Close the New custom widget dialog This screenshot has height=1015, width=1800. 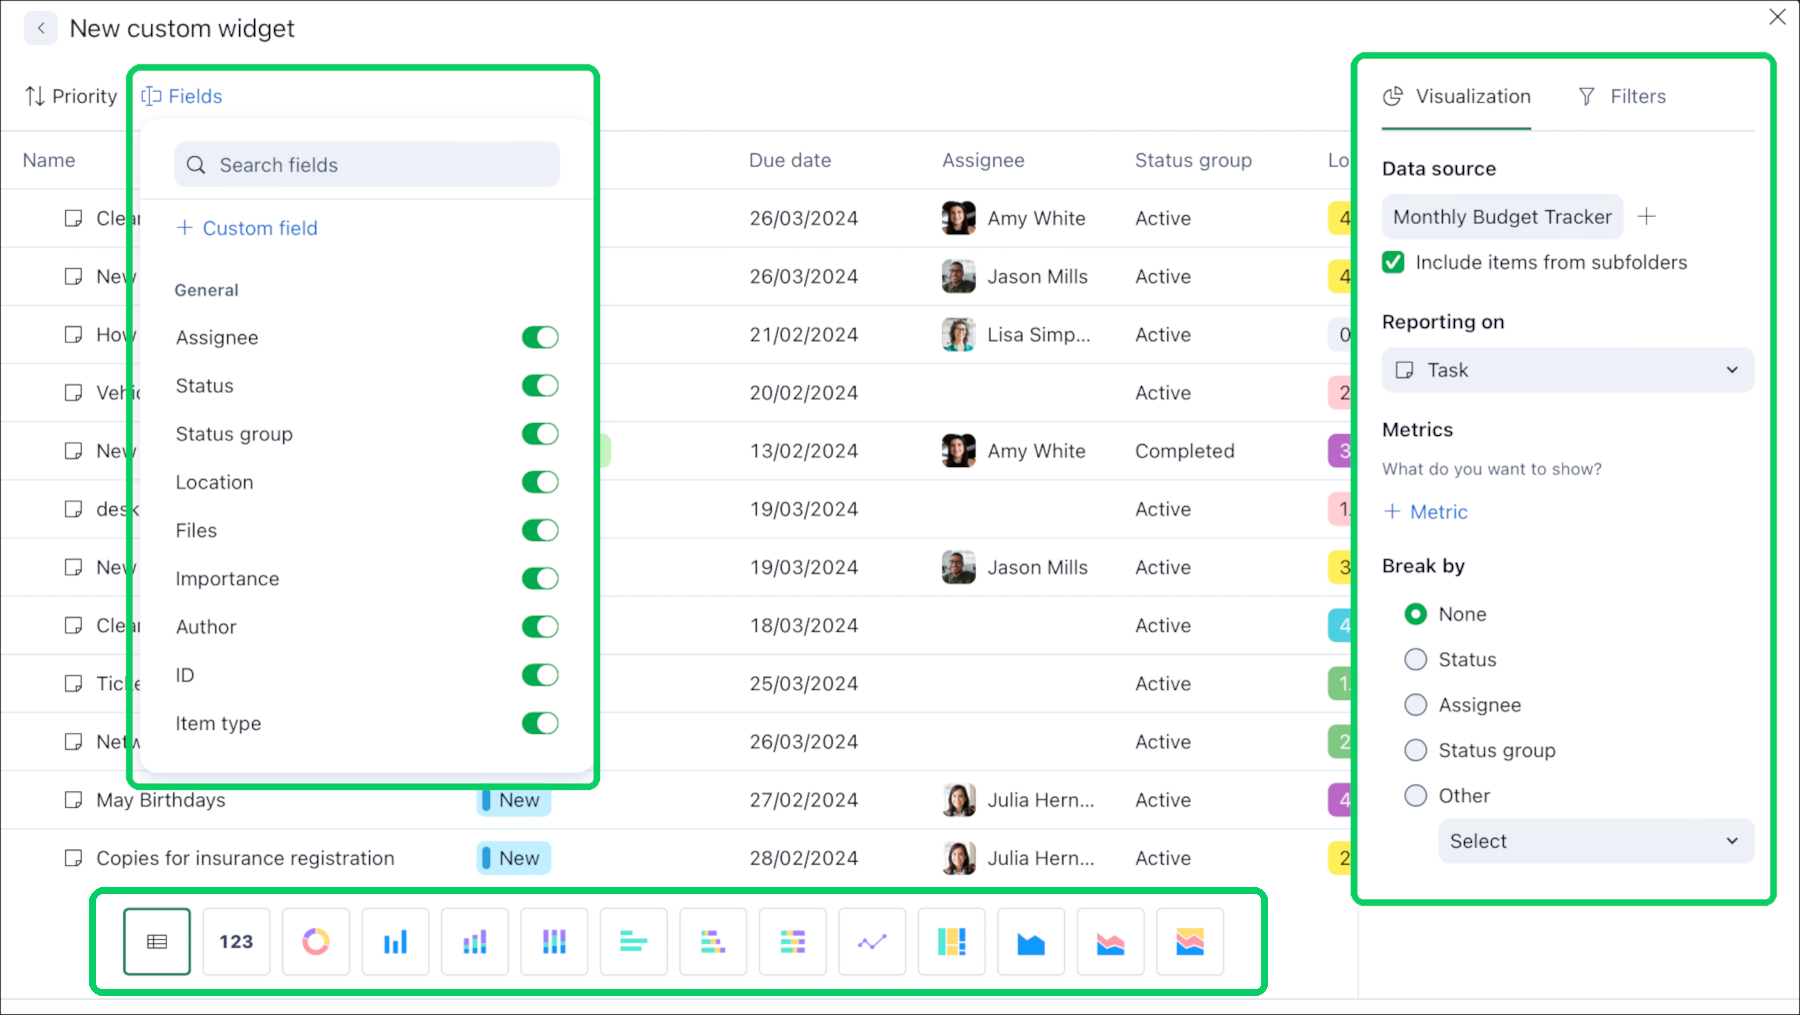[x=1777, y=17]
